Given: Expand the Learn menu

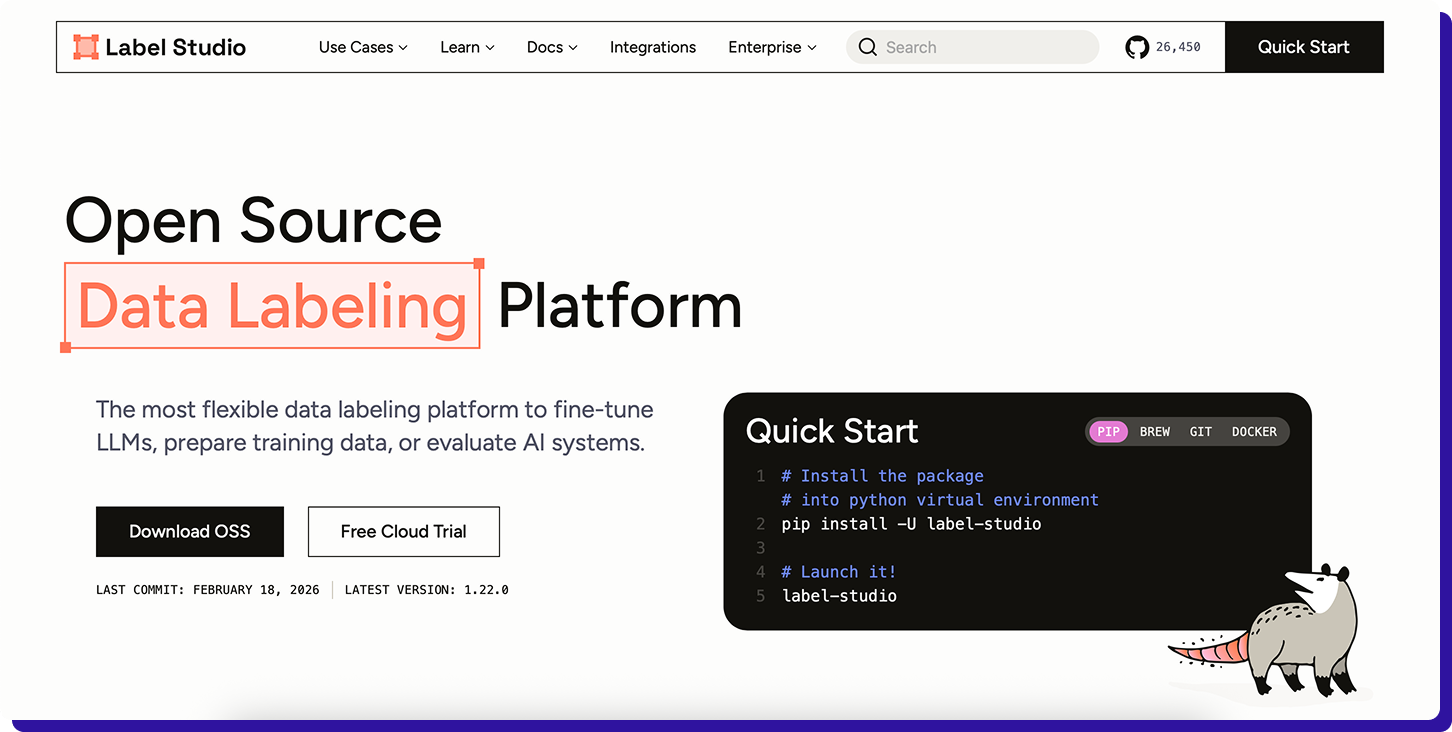Looking at the screenshot, I should click(467, 47).
